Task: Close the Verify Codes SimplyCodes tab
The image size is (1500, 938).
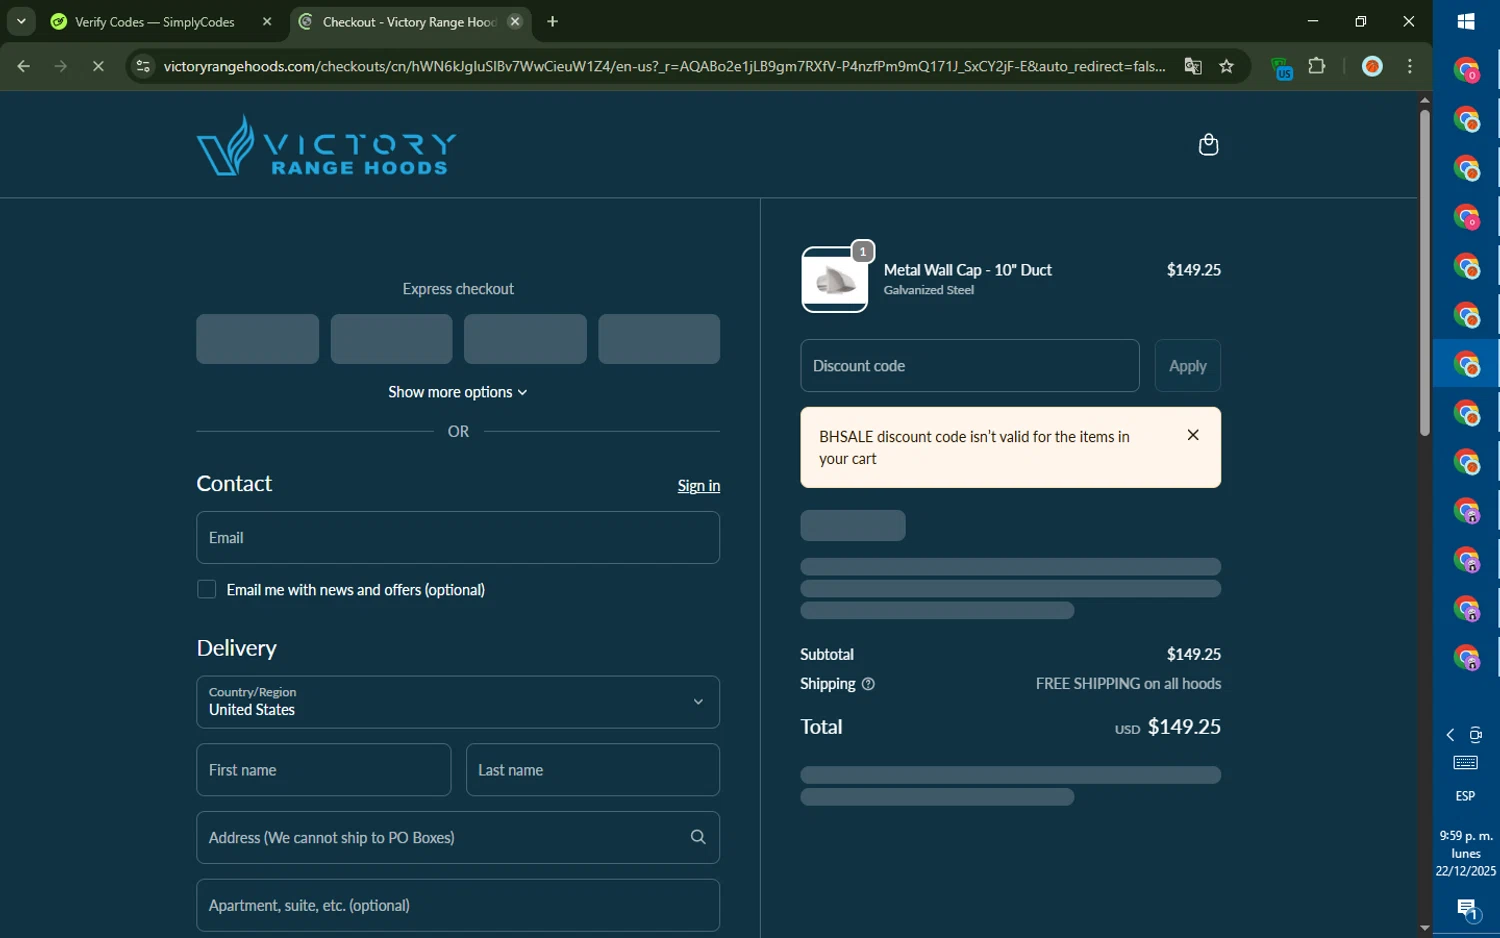Action: pyautogui.click(x=267, y=21)
